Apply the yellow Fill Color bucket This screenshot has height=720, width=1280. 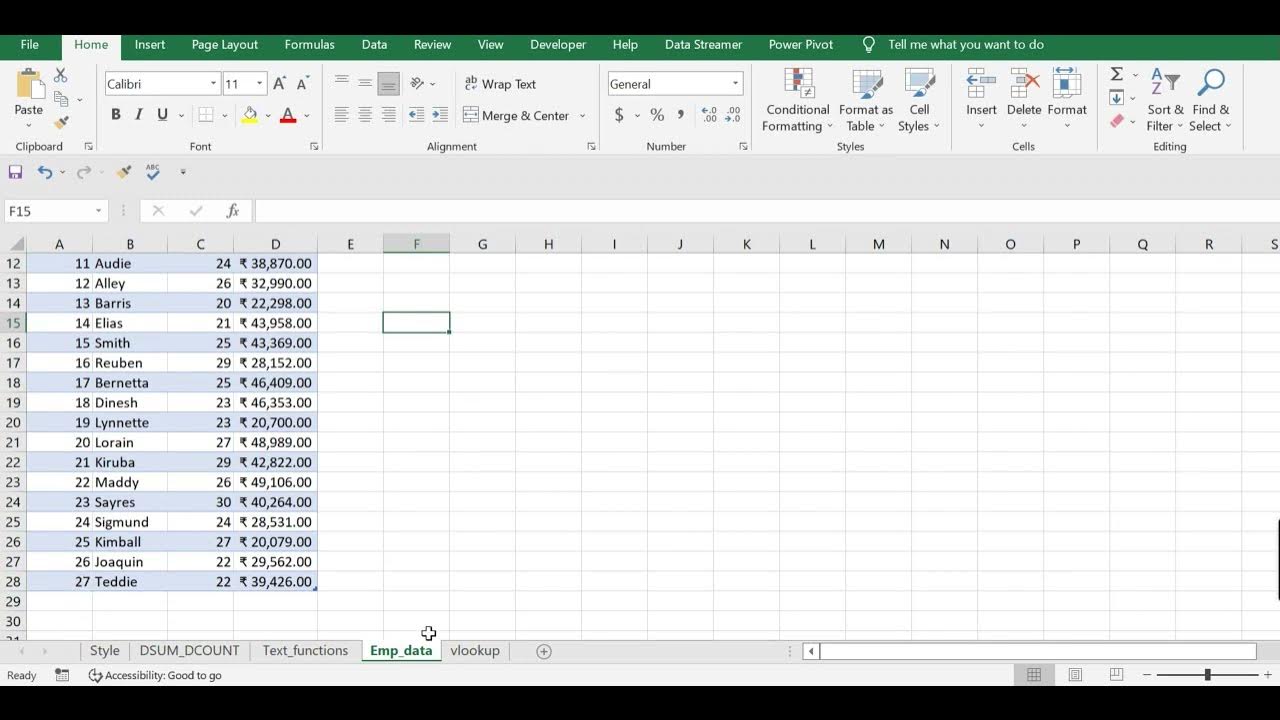pyautogui.click(x=250, y=115)
